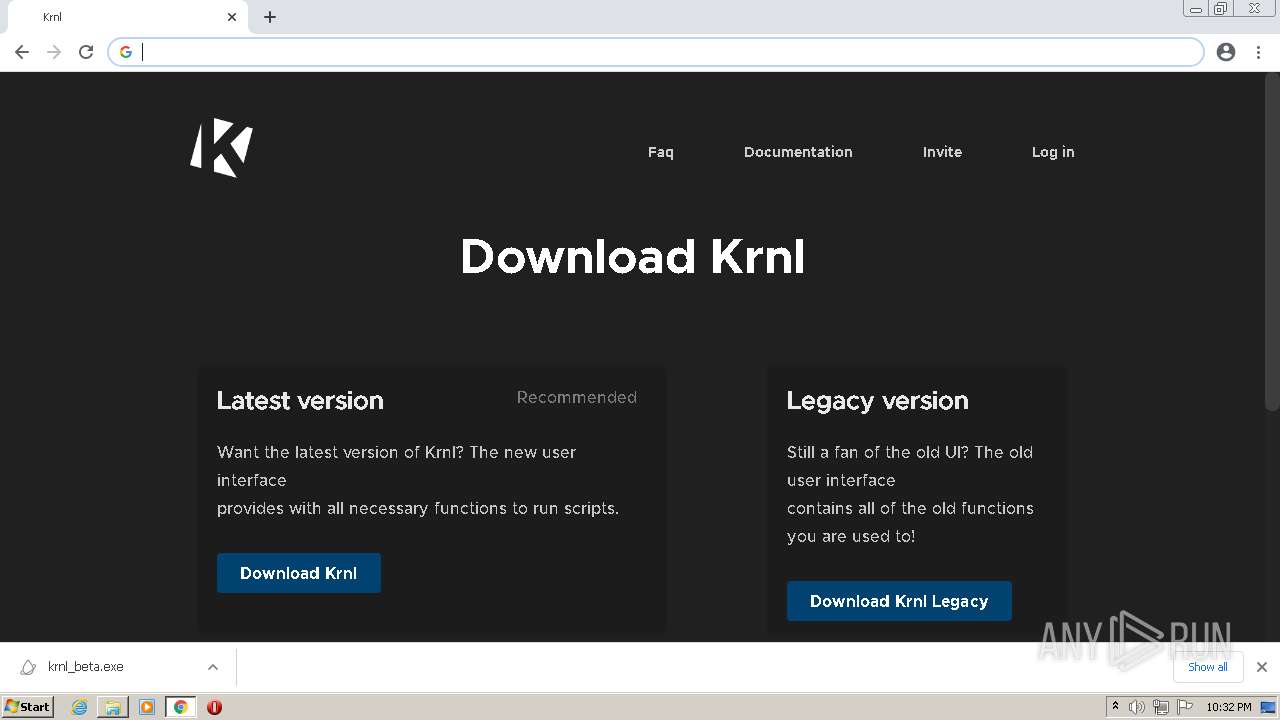The width and height of the screenshot is (1280, 720).
Task: Go back with browser back arrow
Action: pyautogui.click(x=22, y=52)
